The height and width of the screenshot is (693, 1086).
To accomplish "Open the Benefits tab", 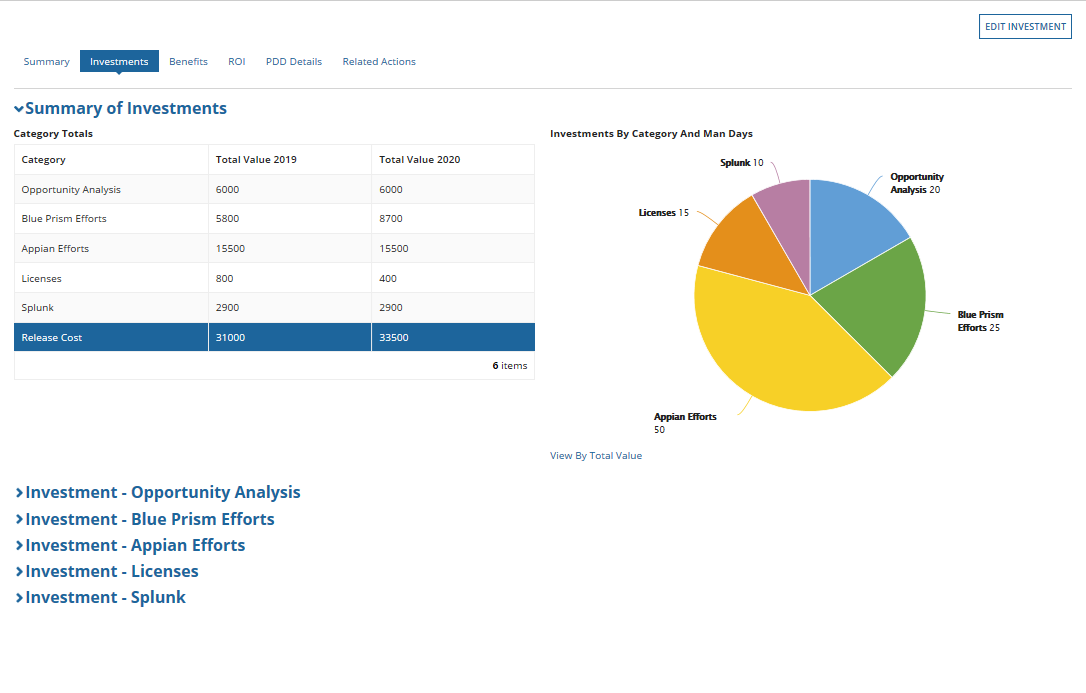I will click(188, 62).
